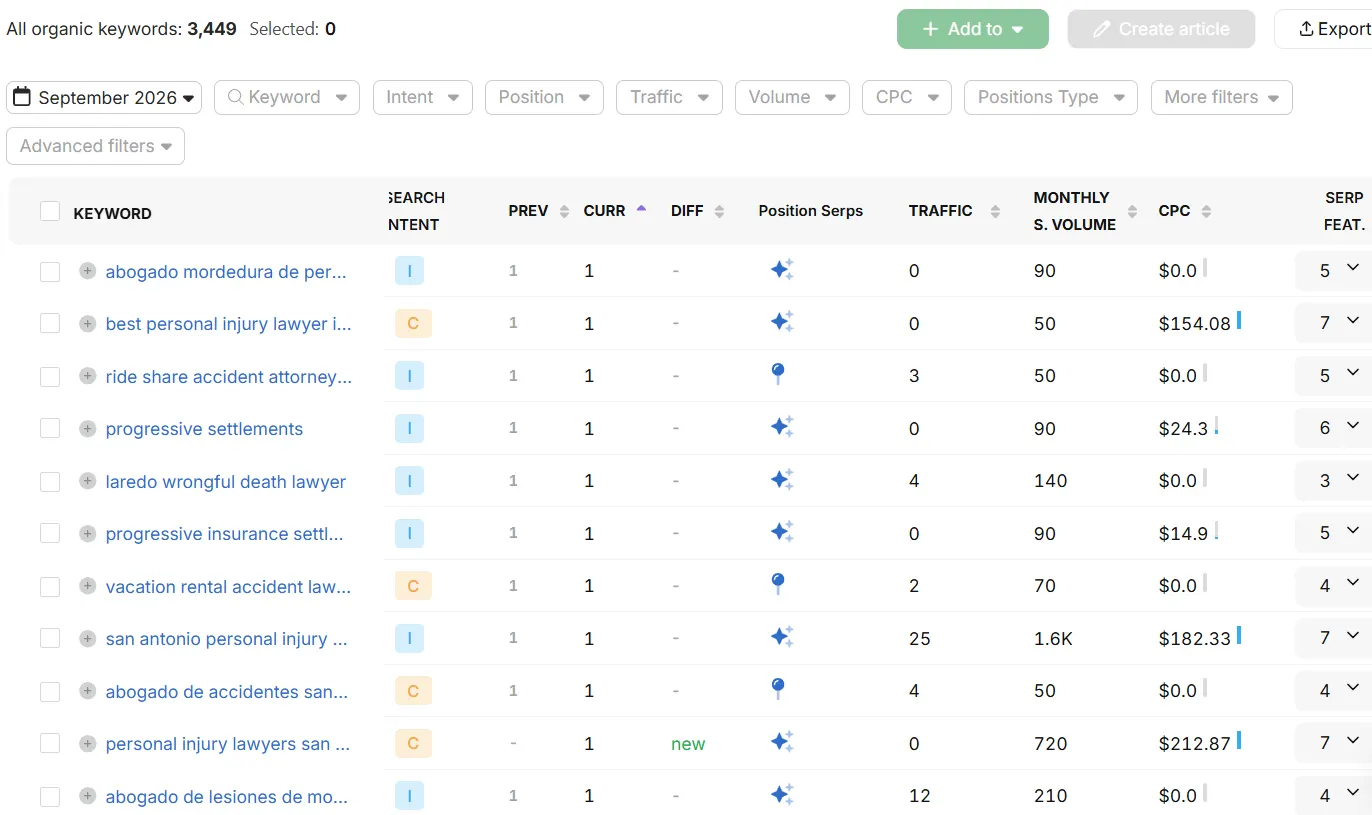Sort by the DIFF column arrows

[719, 211]
